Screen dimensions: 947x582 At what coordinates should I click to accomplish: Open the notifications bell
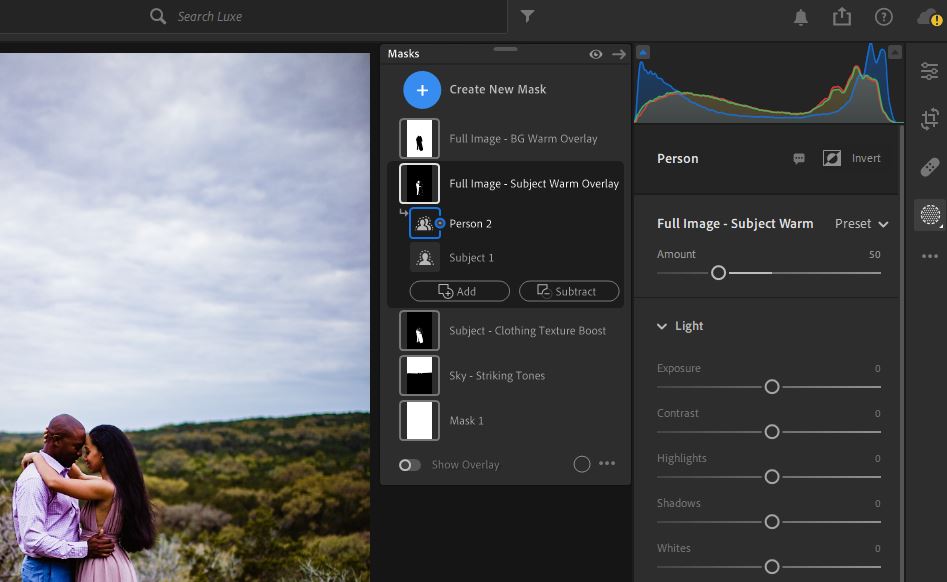click(x=801, y=17)
